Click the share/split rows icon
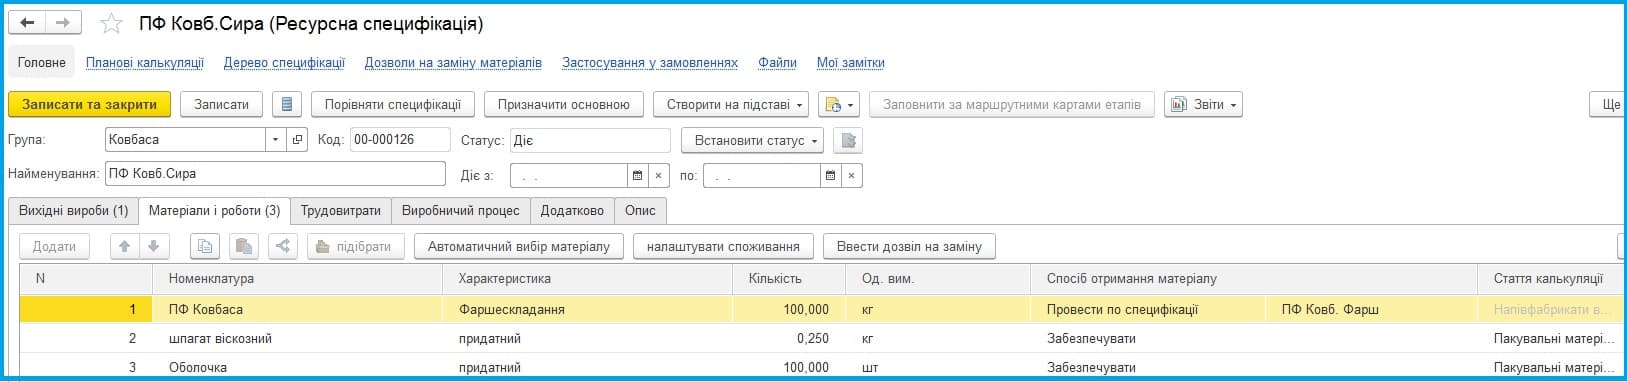The width and height of the screenshot is (1627, 382). pos(283,246)
